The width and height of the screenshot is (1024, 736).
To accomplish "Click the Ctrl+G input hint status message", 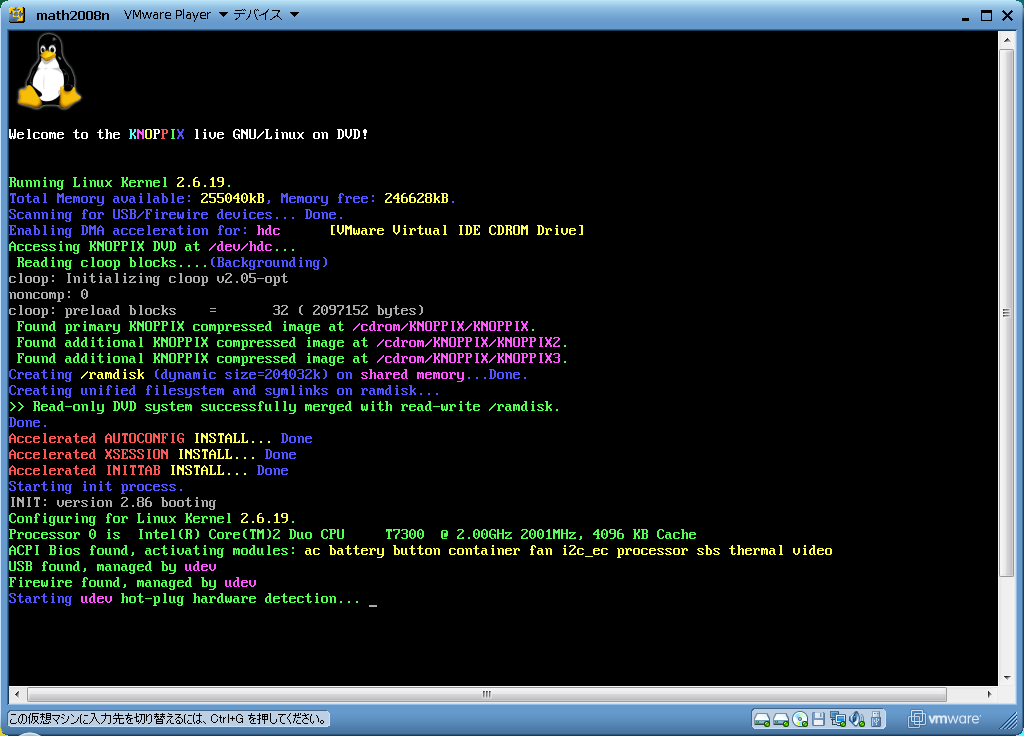I will point(168,719).
